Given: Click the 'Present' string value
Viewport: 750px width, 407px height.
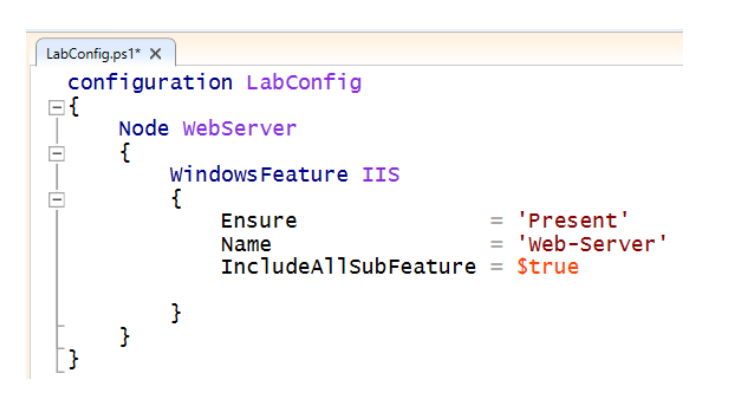Looking at the screenshot, I should 572,221.
